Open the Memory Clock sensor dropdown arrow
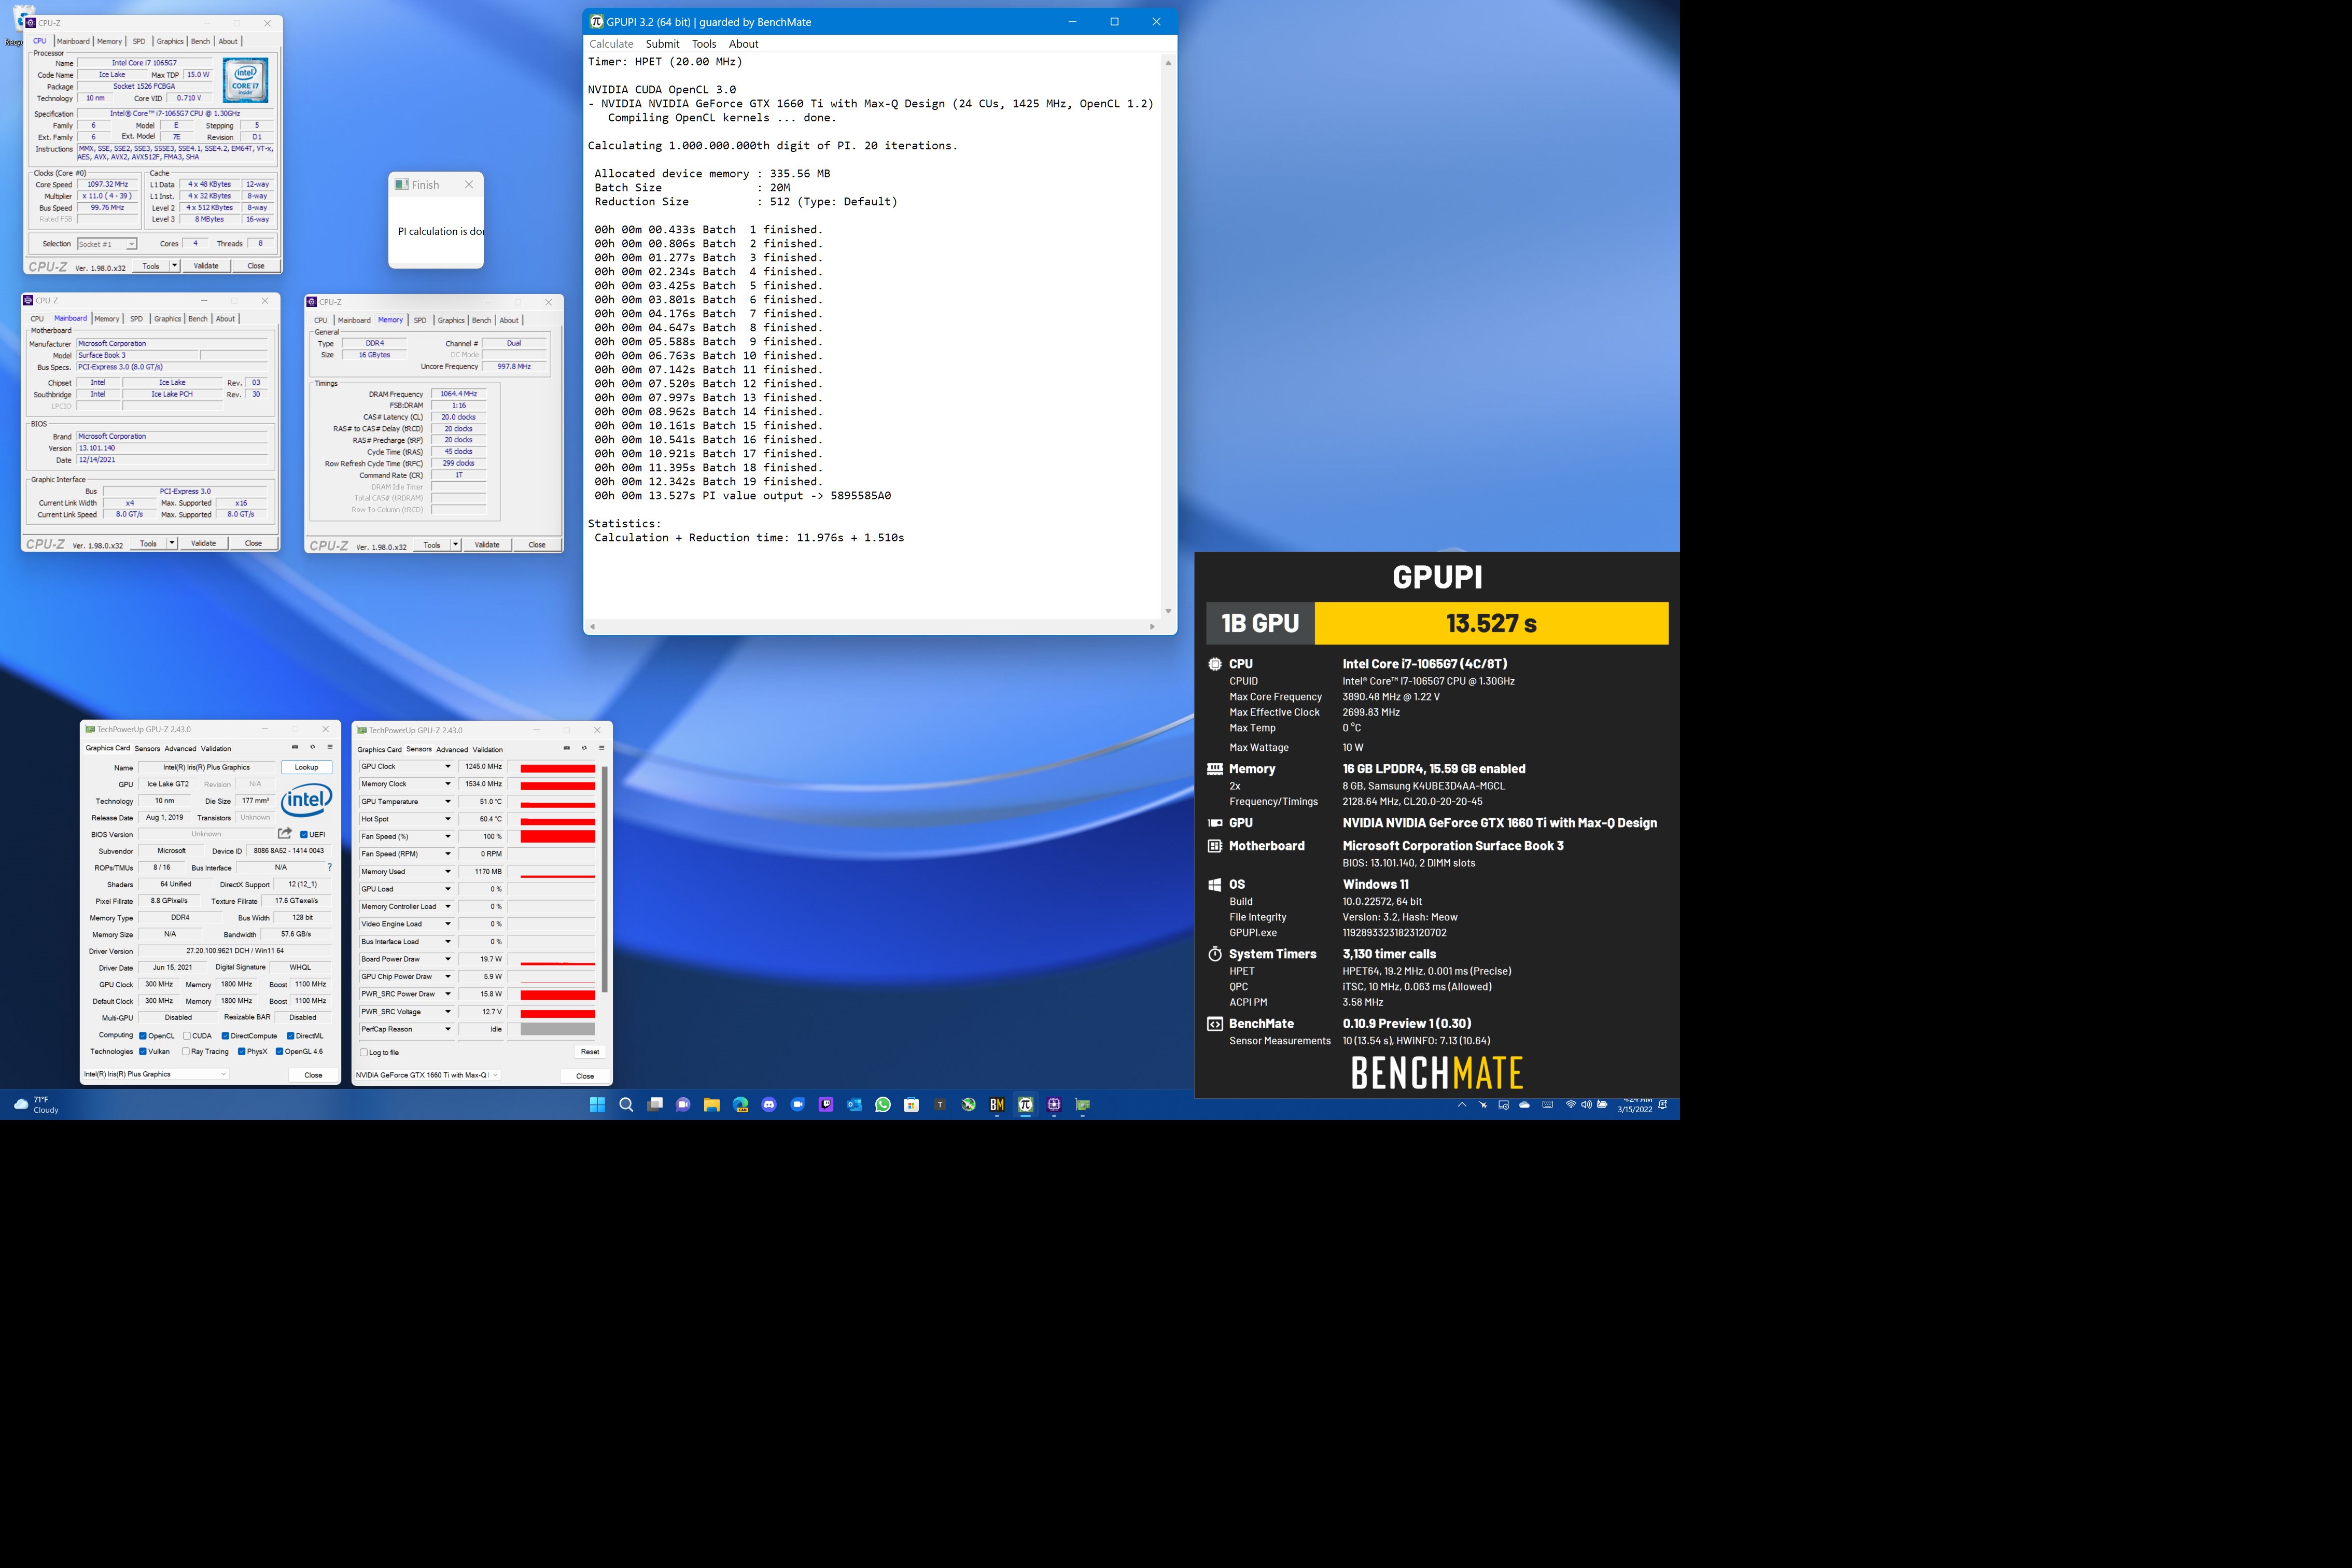This screenshot has height=1568, width=2352. [447, 784]
